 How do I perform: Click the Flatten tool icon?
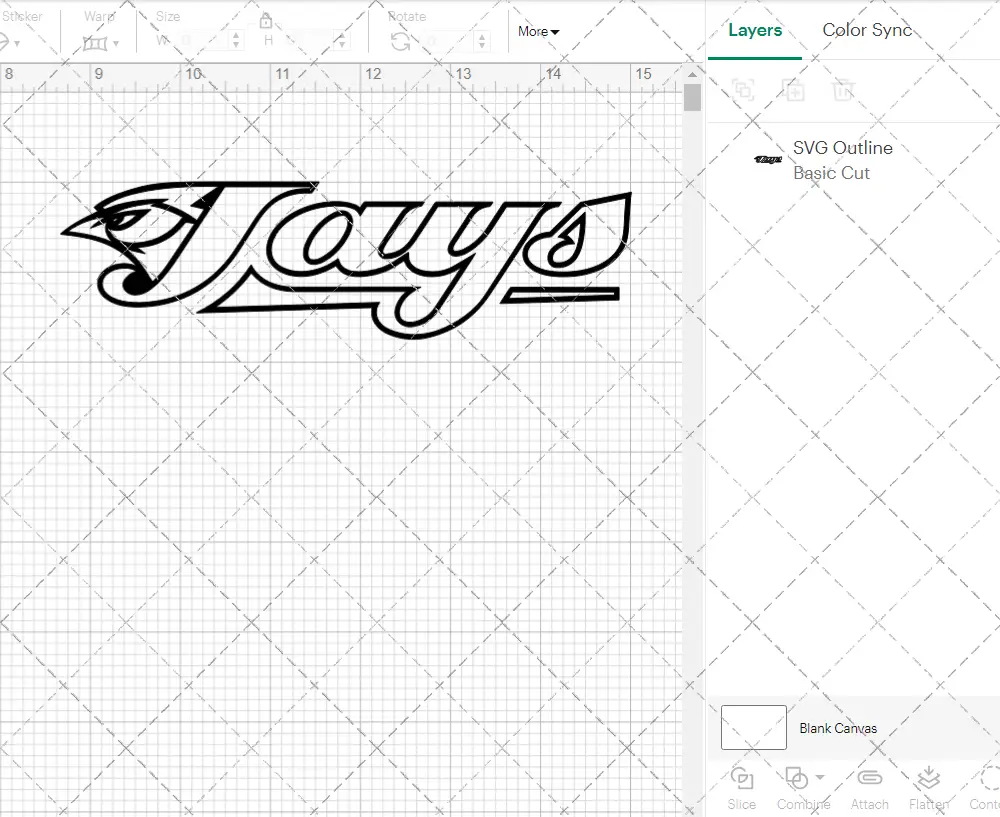pyautogui.click(x=928, y=779)
